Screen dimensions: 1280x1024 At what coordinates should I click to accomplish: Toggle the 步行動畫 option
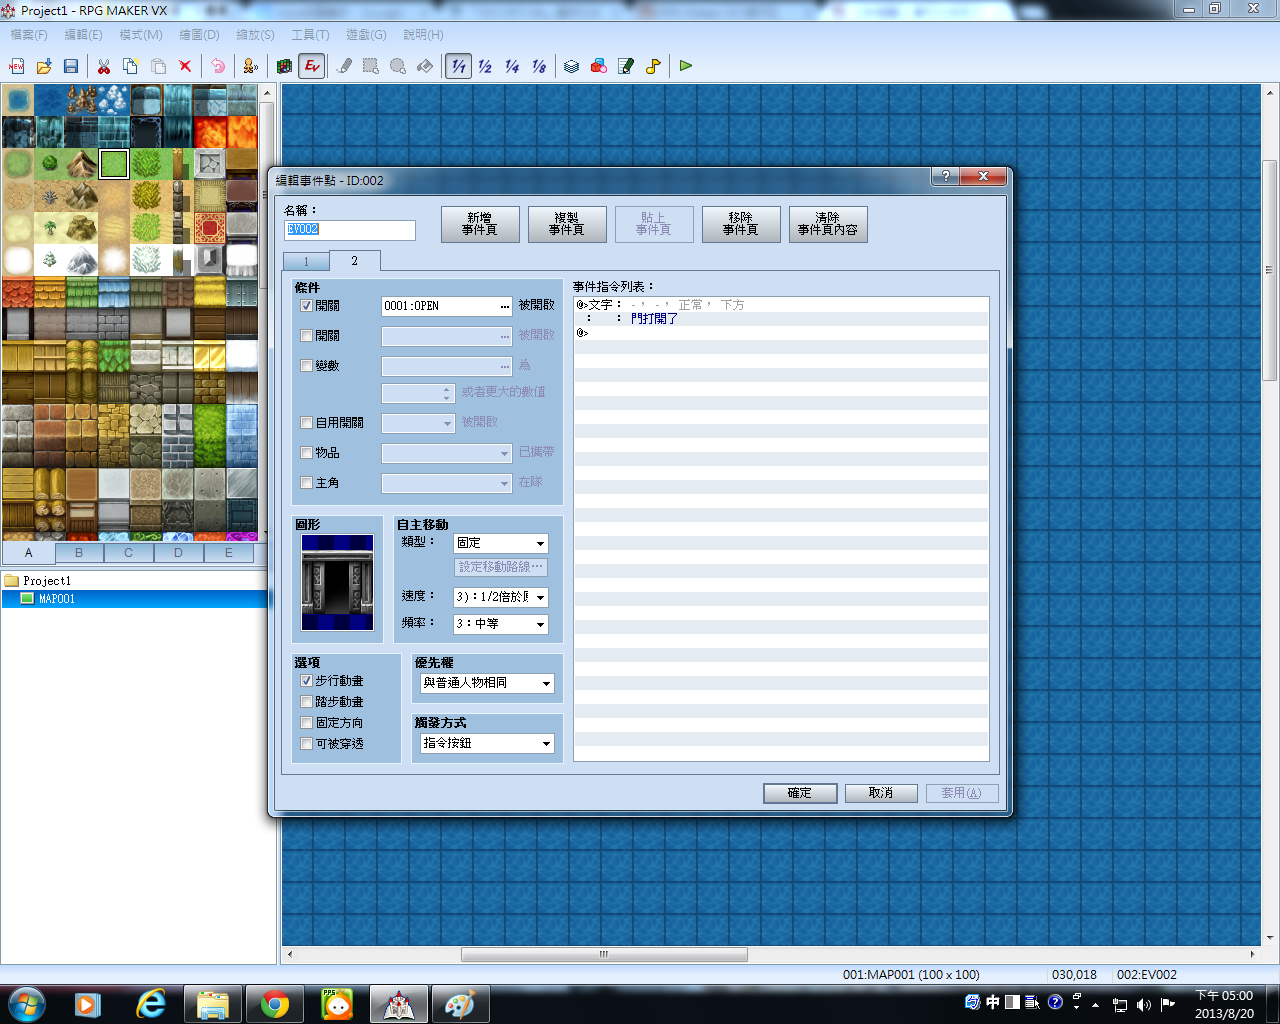pyautogui.click(x=307, y=681)
